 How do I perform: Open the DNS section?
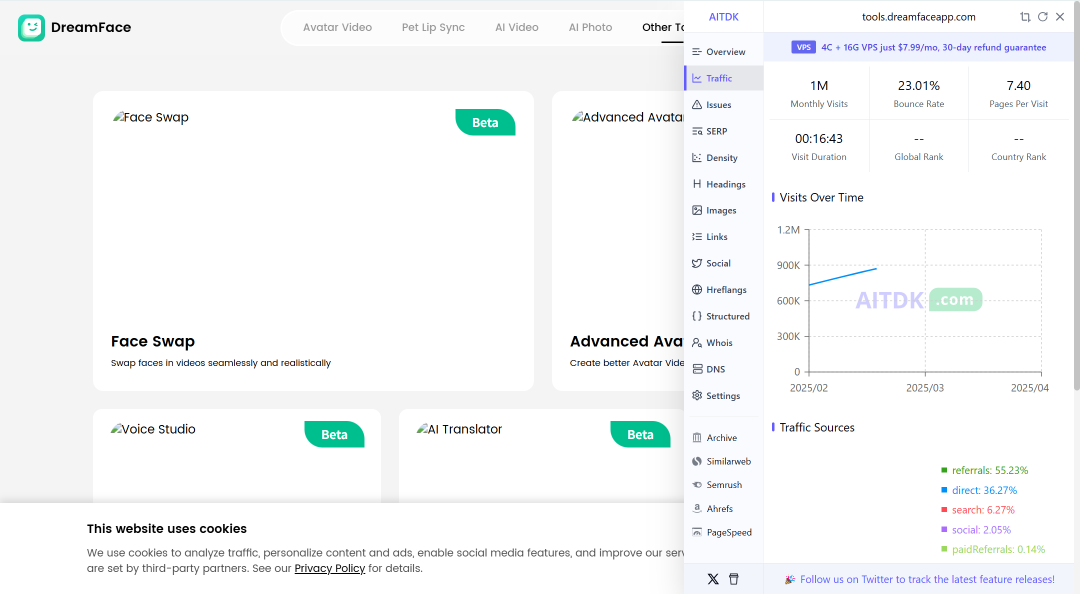point(724,369)
